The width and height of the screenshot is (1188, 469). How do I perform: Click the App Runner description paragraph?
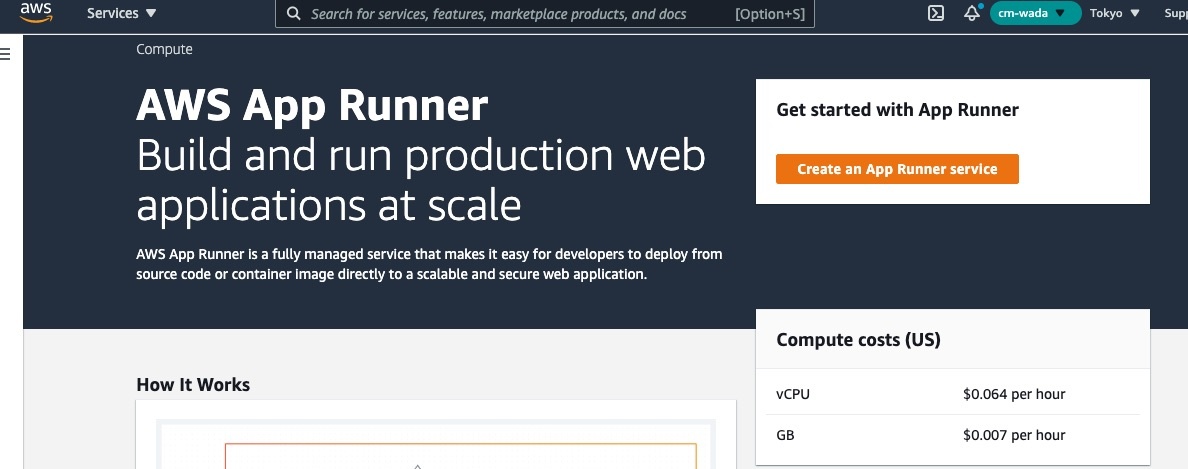pyautogui.click(x=429, y=264)
